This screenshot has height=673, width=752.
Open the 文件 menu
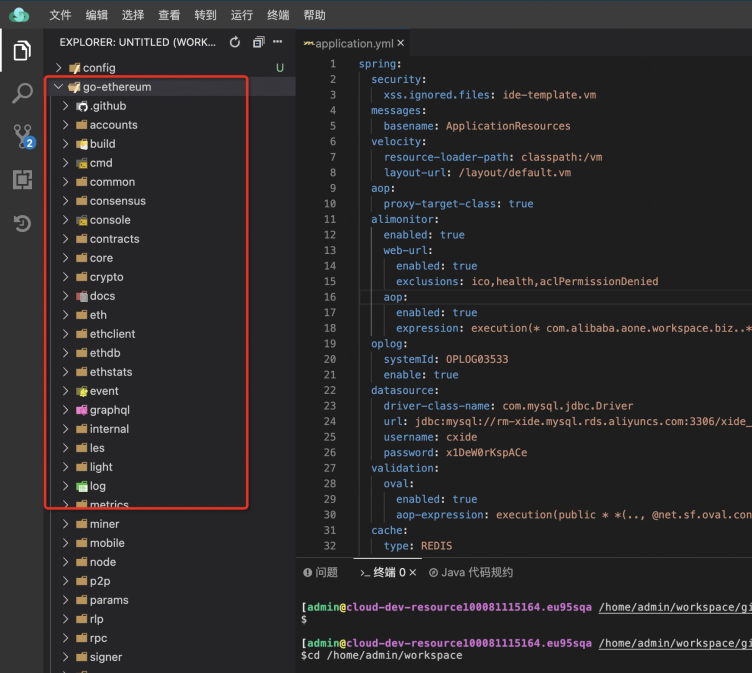[60, 15]
